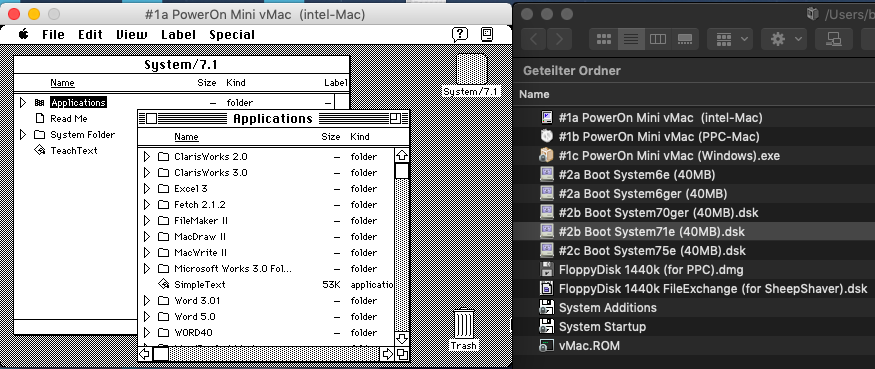This screenshot has height=369, width=875.
Task: Click the Balloon Help question mark icon
Action: pyautogui.click(x=459, y=35)
